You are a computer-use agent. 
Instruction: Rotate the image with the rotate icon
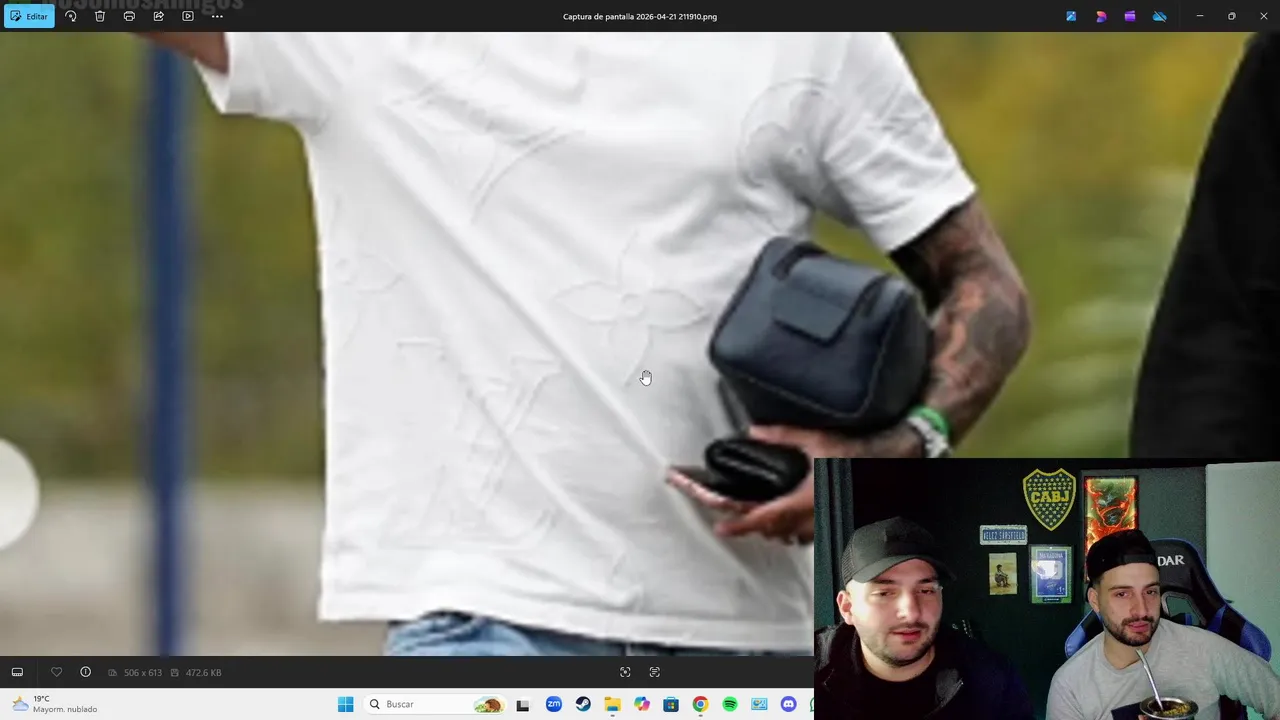[71, 16]
